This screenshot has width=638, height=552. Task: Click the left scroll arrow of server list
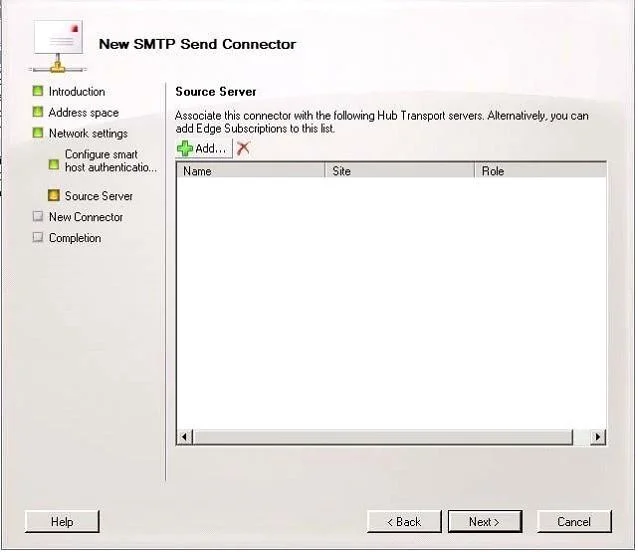[x=184, y=437]
